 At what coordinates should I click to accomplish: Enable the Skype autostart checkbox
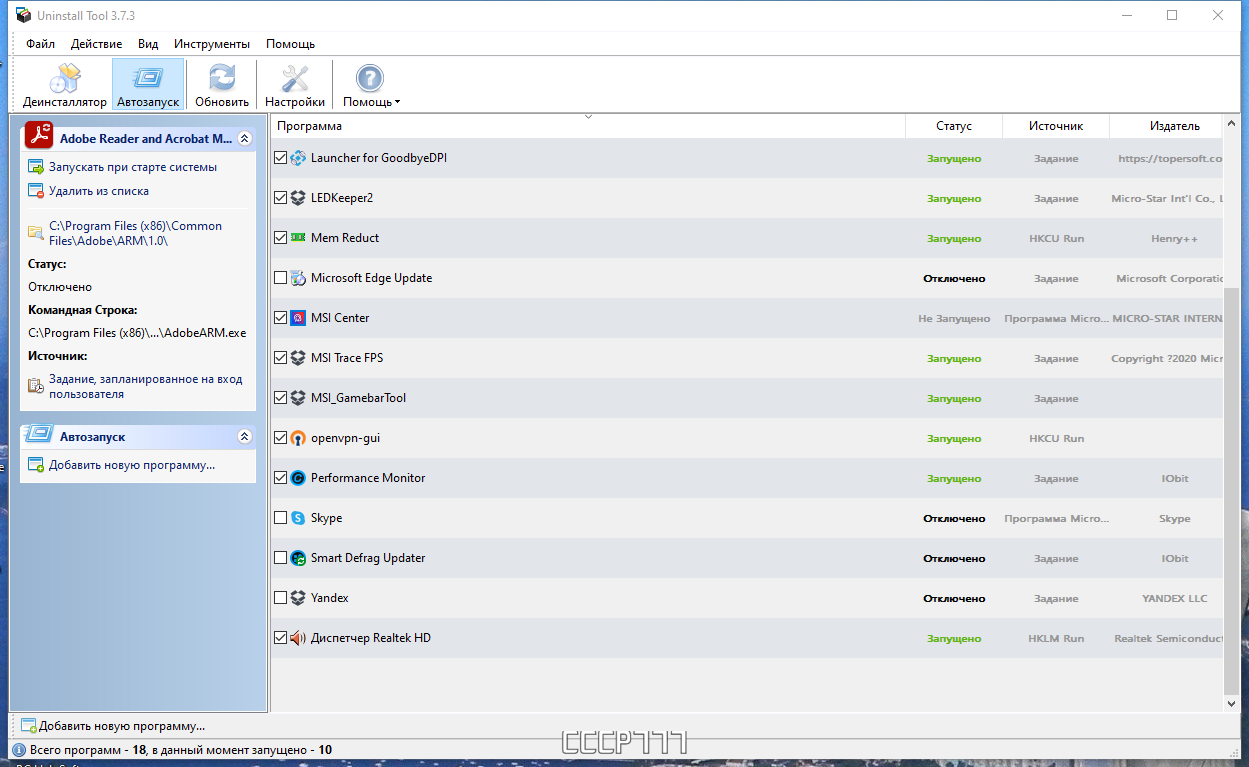(281, 518)
